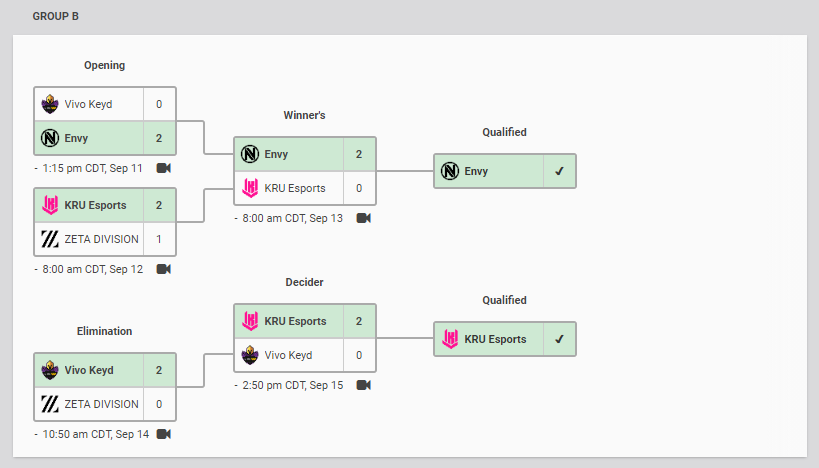The image size is (819, 468).
Task: Click KRU Esports logo in Decider match
Action: (250, 321)
